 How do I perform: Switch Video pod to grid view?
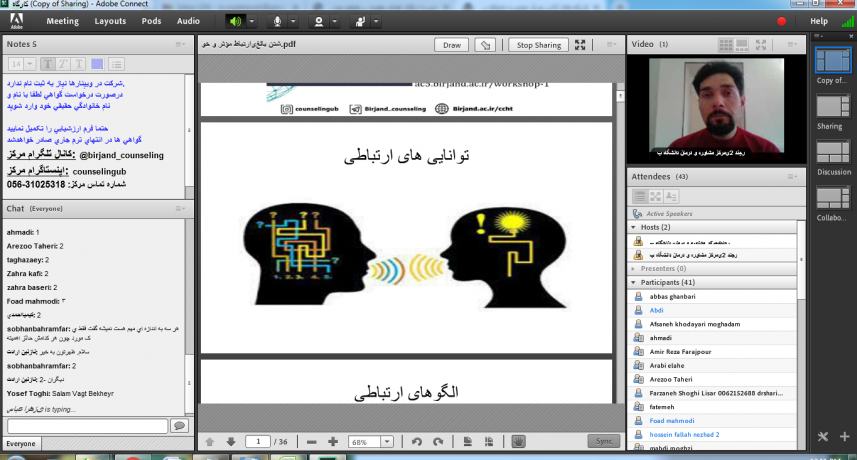pos(726,45)
